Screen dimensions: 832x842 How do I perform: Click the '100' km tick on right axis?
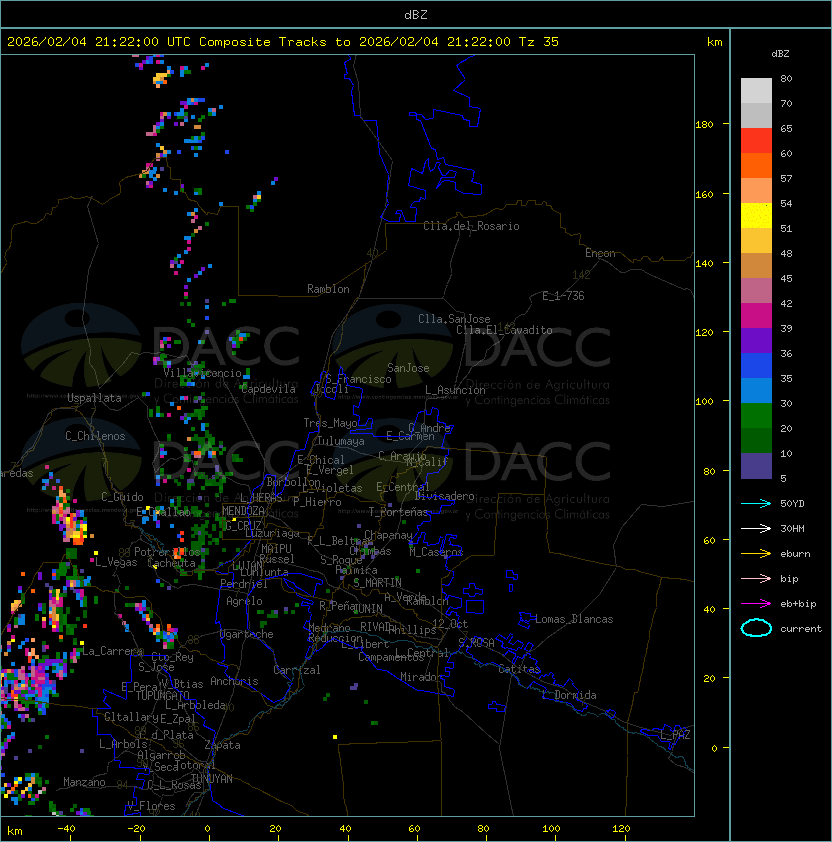tap(704, 401)
